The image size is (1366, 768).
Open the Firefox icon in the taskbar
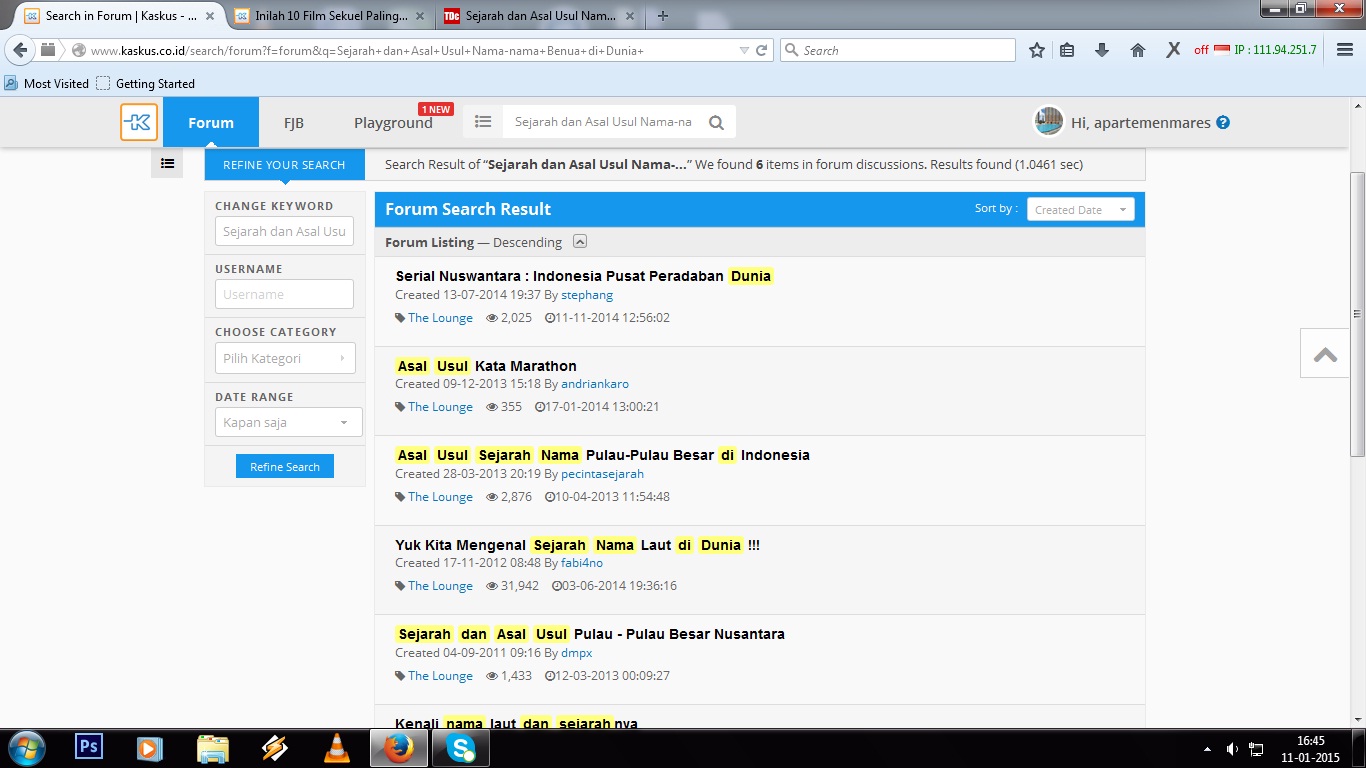coord(399,748)
